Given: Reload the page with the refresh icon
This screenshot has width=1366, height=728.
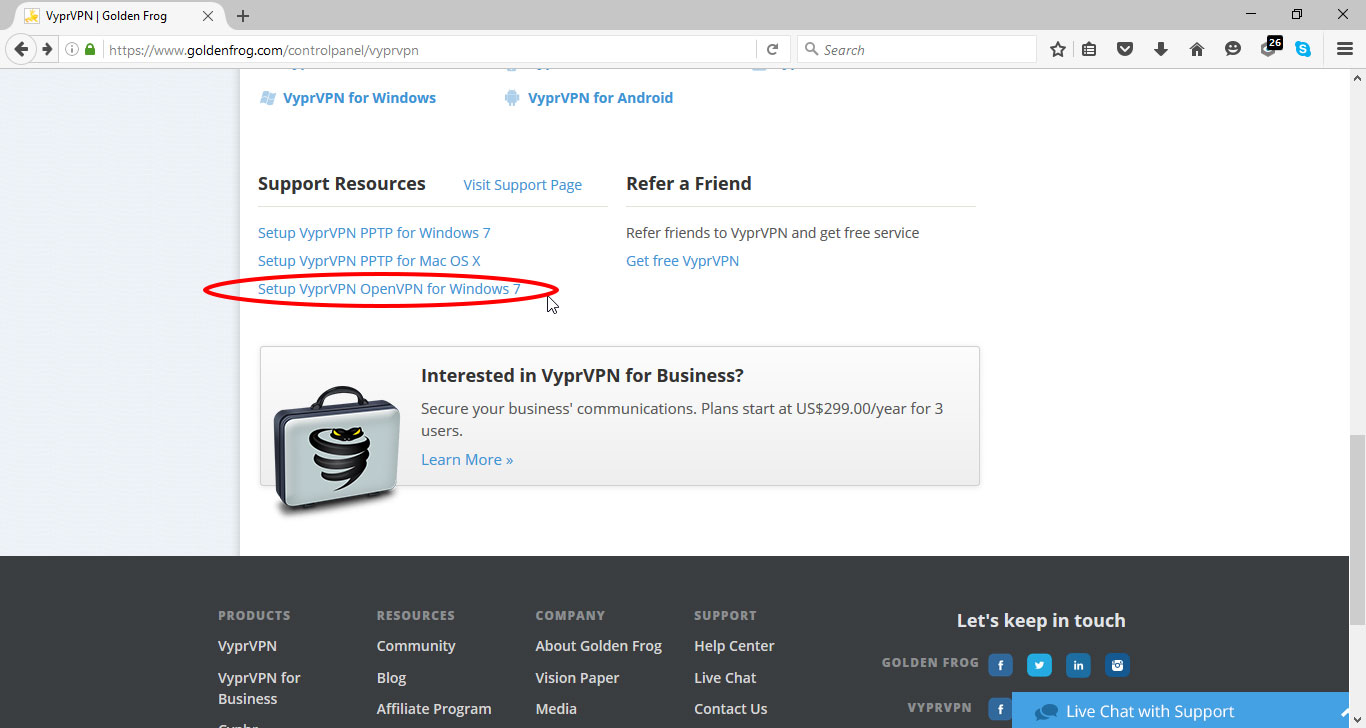Looking at the screenshot, I should [x=772, y=49].
